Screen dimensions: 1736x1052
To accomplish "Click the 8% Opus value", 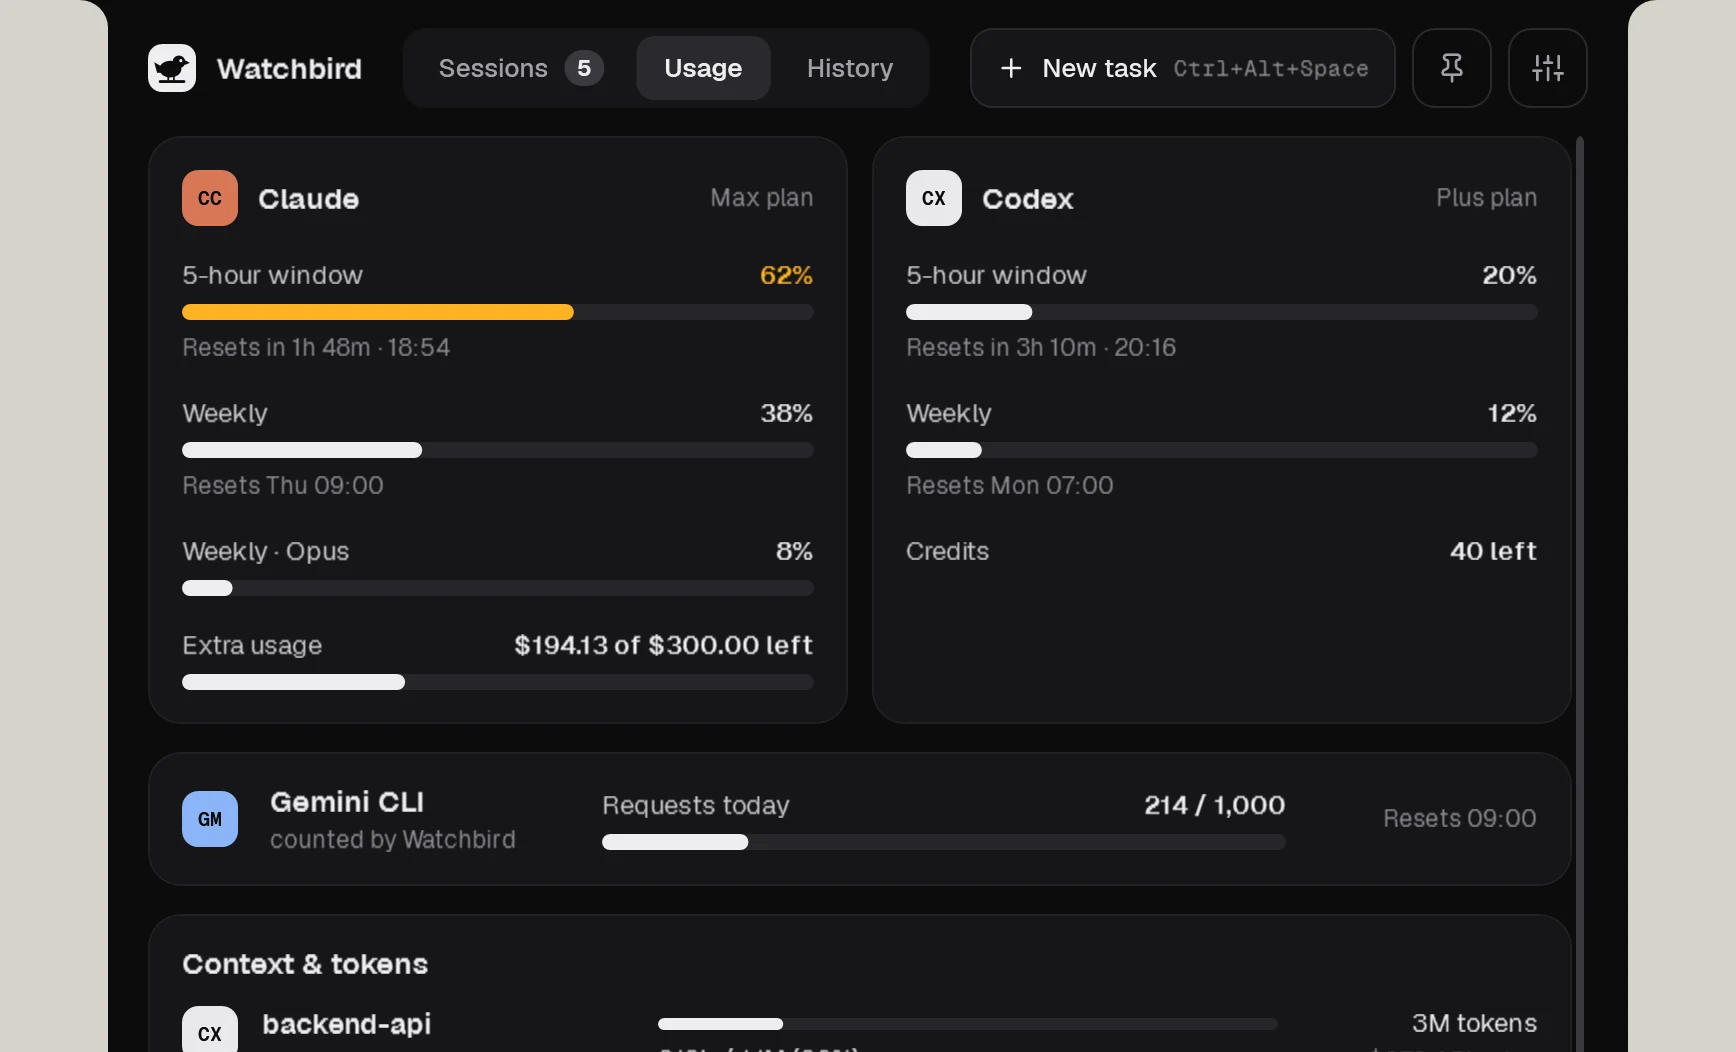I will [794, 551].
